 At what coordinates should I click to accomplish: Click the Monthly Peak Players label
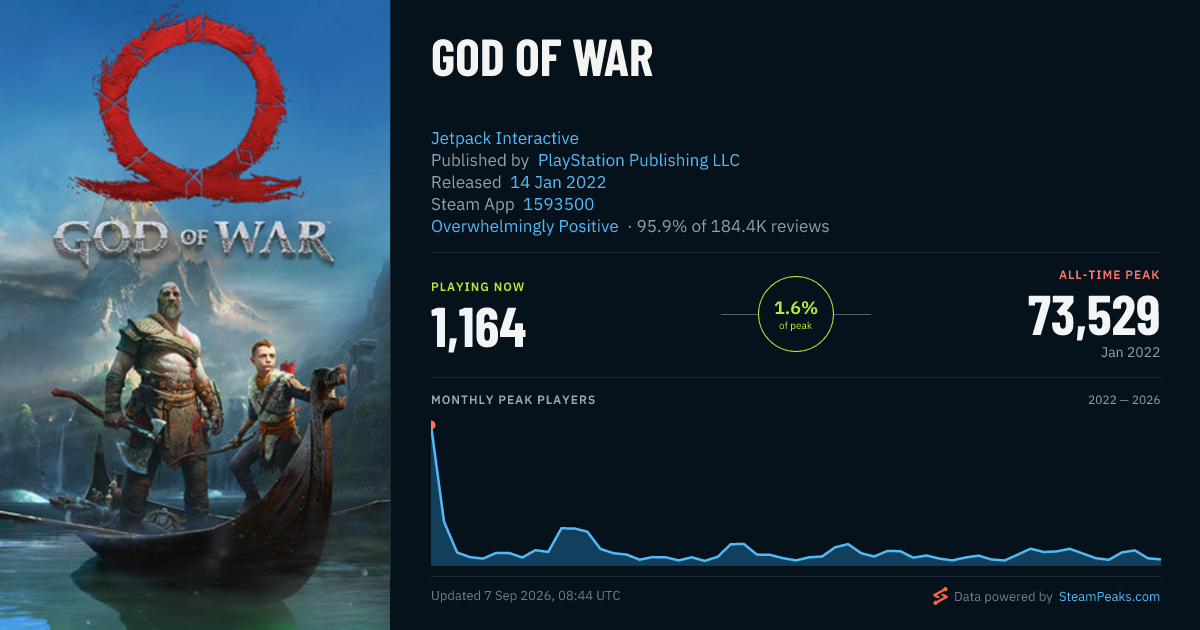pos(513,400)
